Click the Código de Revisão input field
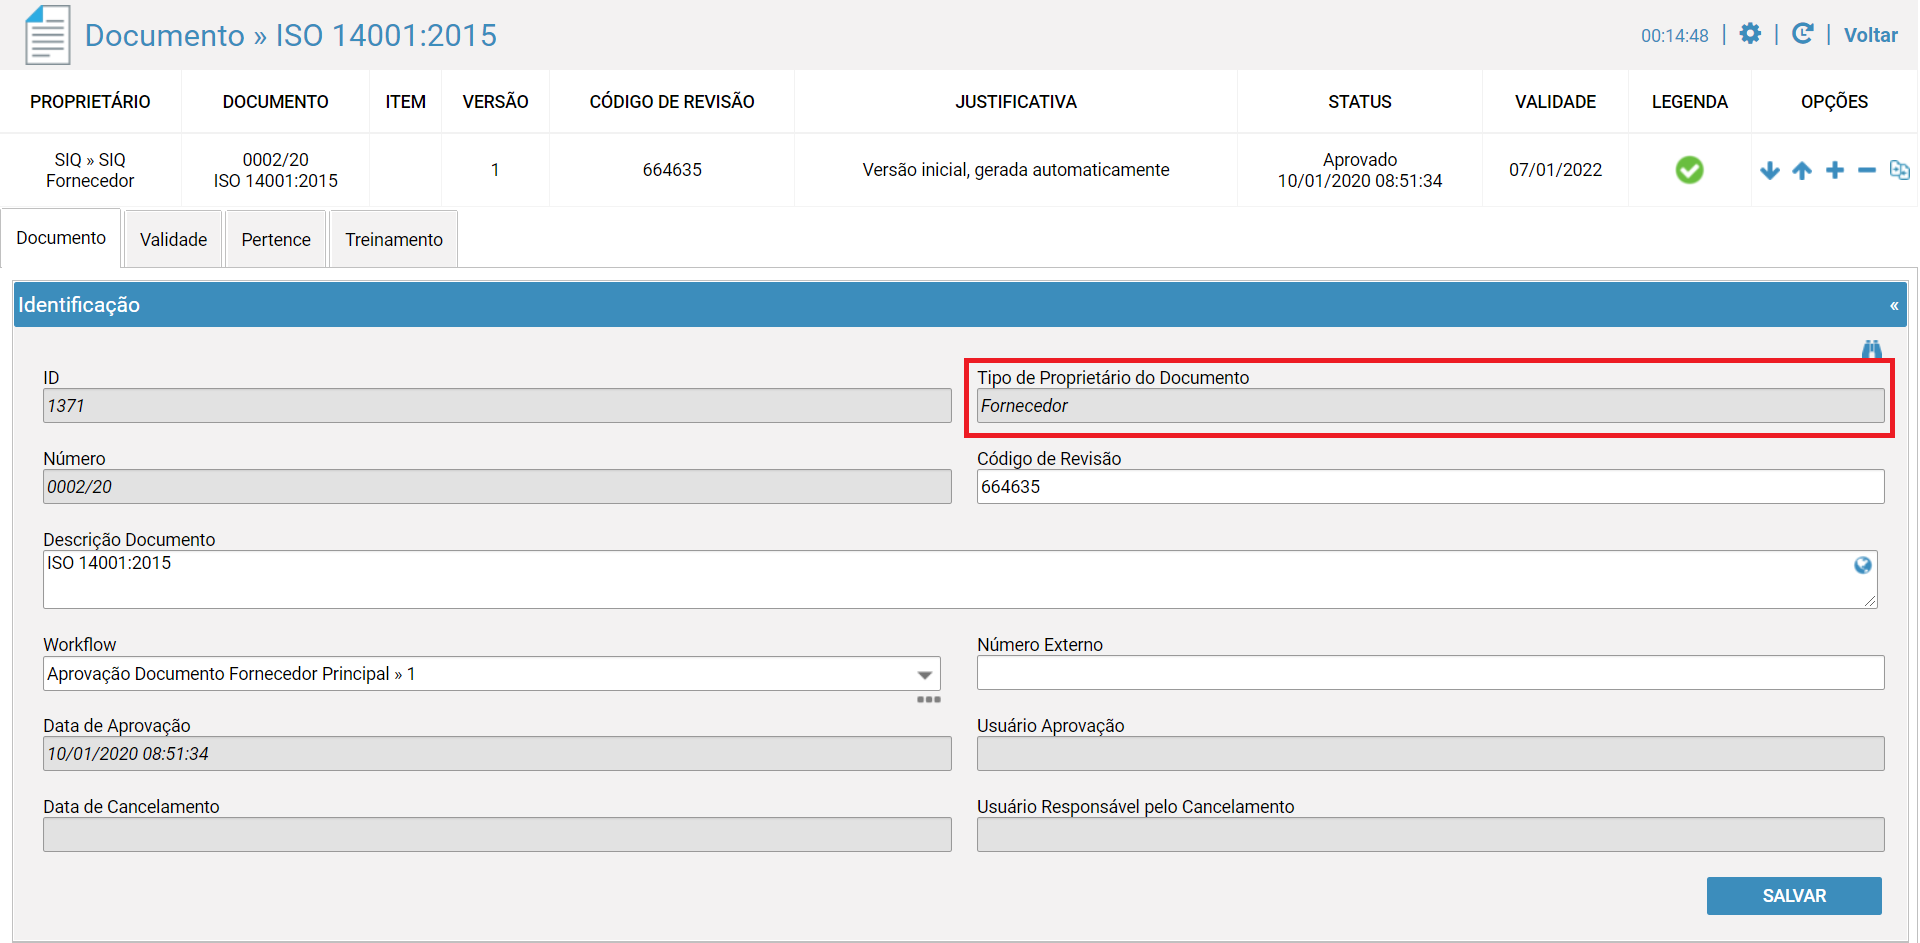Viewport: 1920px width, 943px height. pyautogui.click(x=1430, y=487)
